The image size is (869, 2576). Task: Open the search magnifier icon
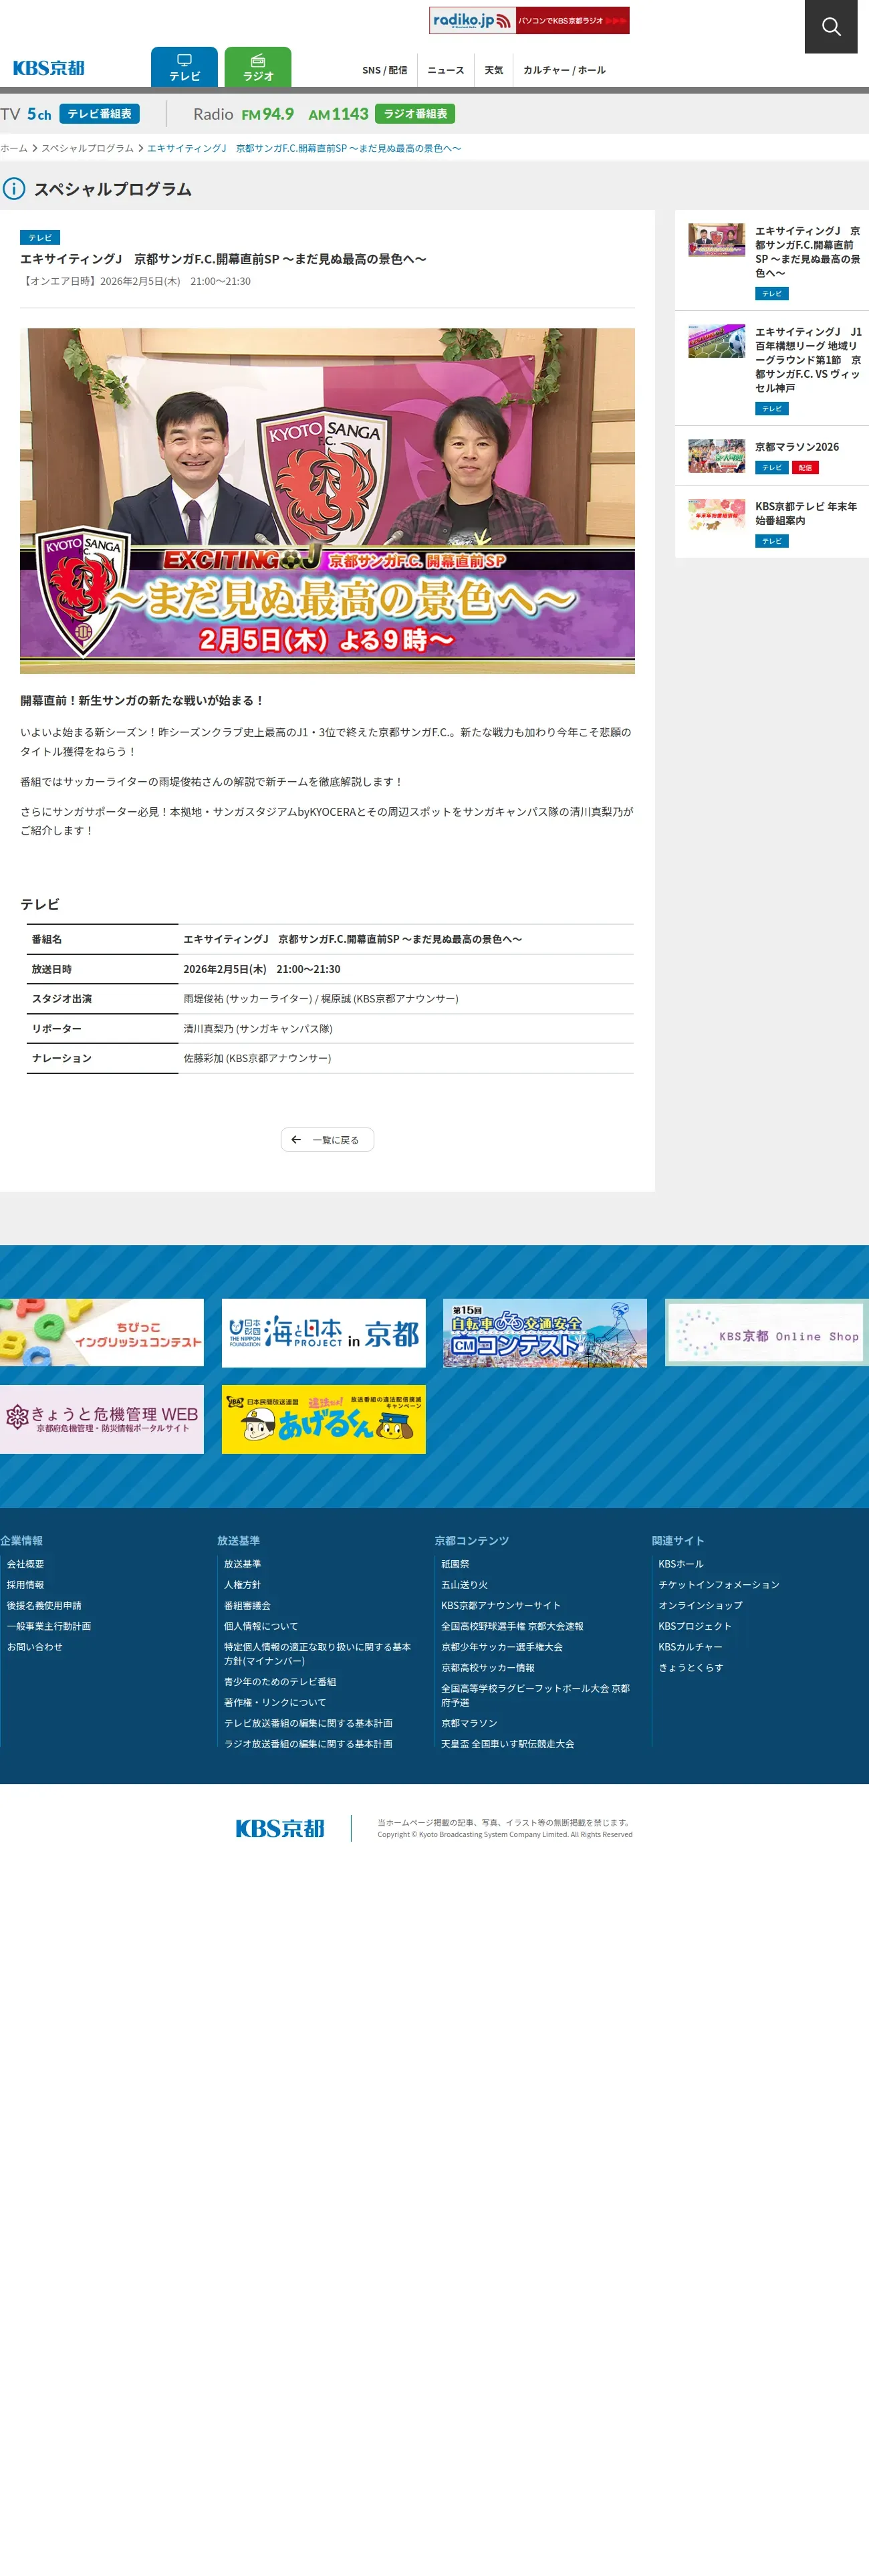click(x=831, y=26)
